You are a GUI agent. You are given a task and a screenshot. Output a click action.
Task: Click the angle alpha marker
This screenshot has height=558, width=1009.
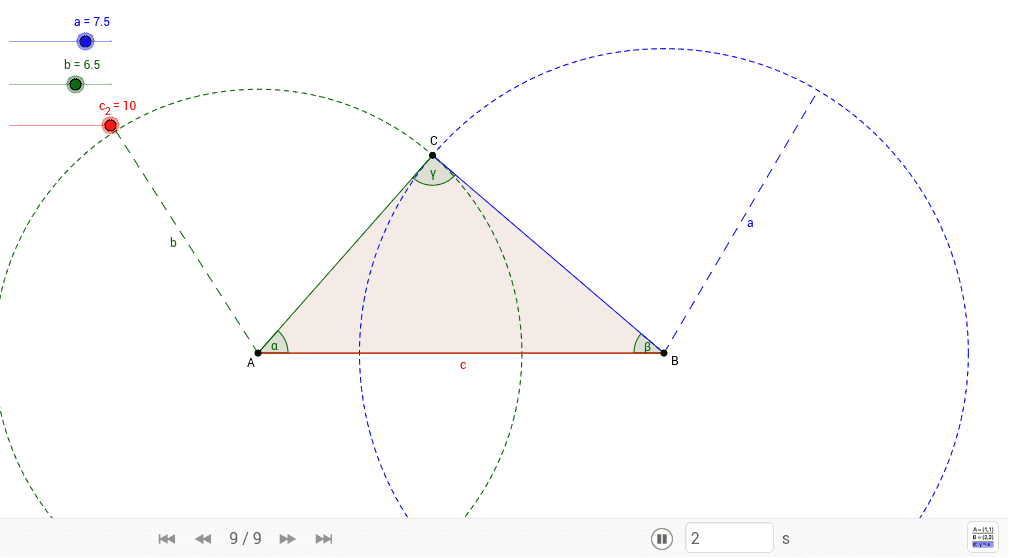275,346
